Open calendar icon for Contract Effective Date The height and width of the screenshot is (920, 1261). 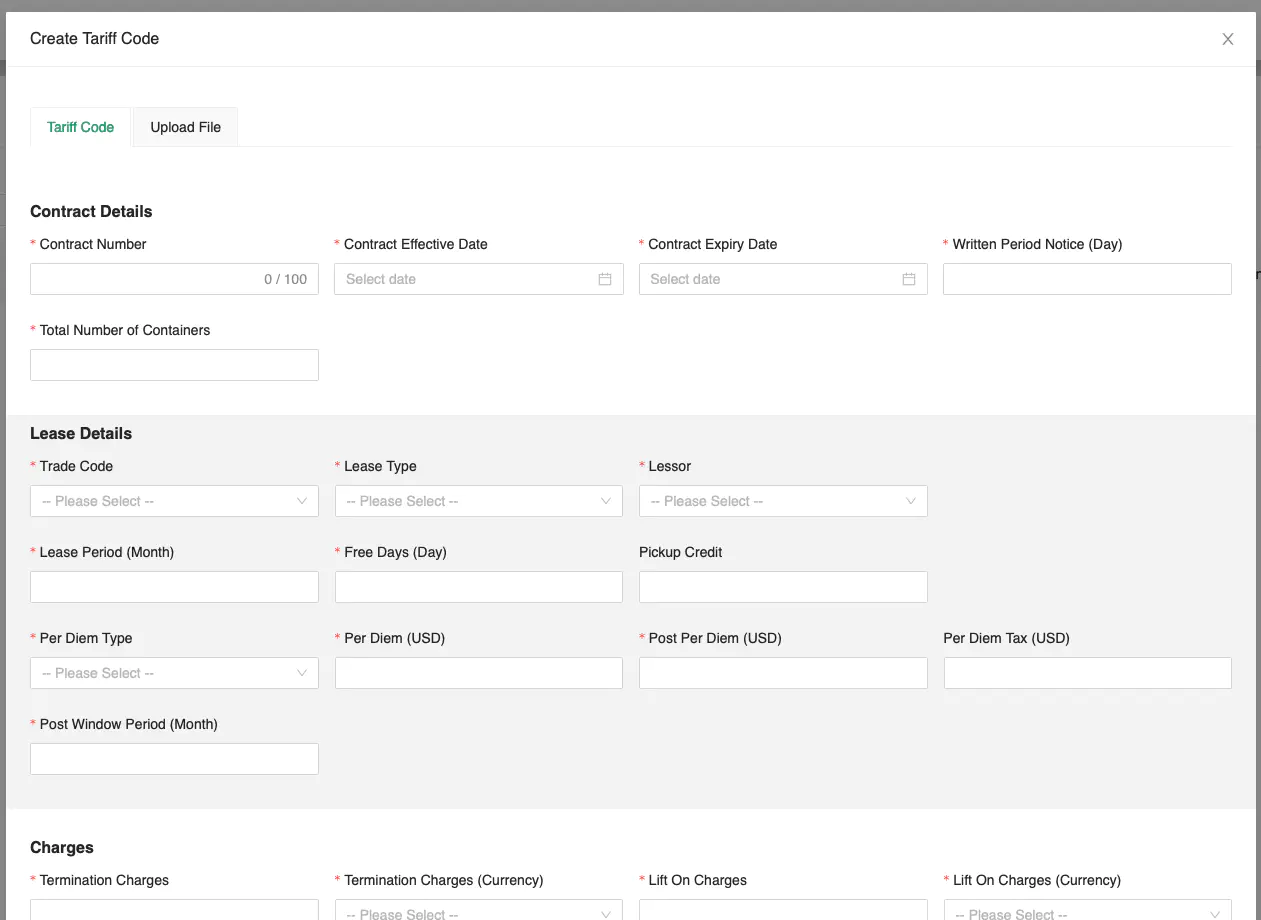(x=605, y=279)
